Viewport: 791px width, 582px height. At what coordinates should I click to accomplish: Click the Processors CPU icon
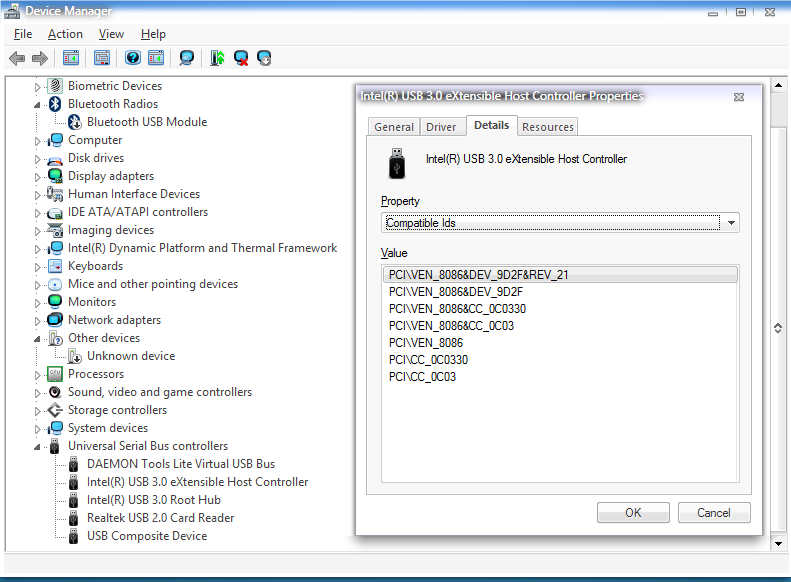[x=55, y=374]
